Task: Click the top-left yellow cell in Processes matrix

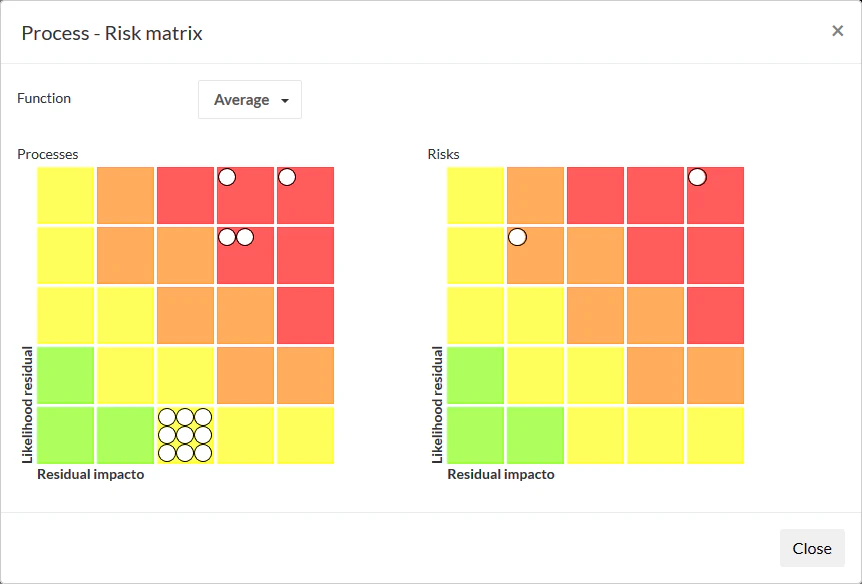Action: [x=65, y=195]
